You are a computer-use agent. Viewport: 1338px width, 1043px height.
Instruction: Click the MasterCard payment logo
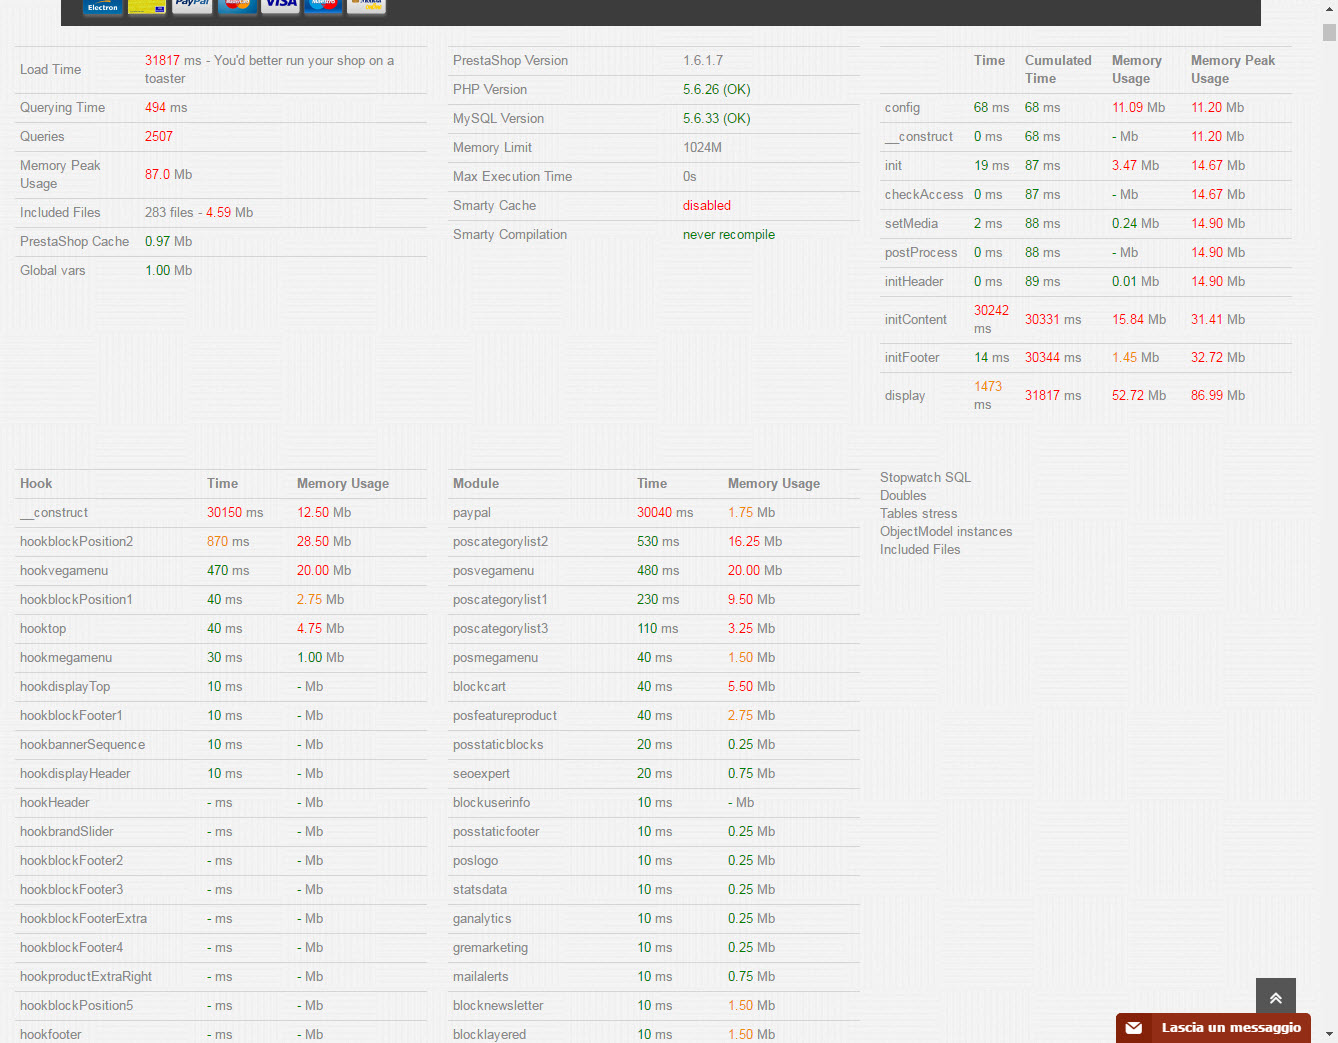point(237,6)
